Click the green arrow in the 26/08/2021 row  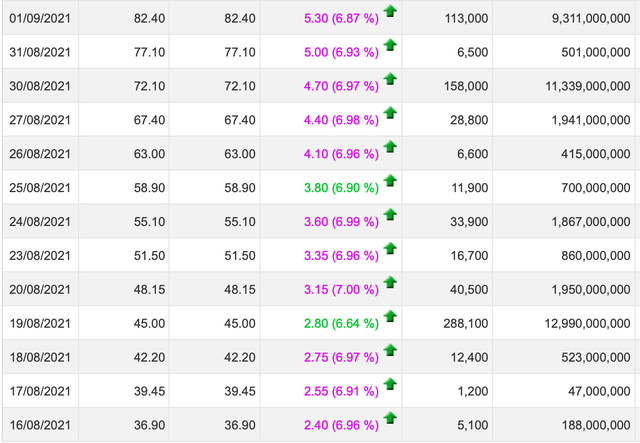[x=390, y=147]
